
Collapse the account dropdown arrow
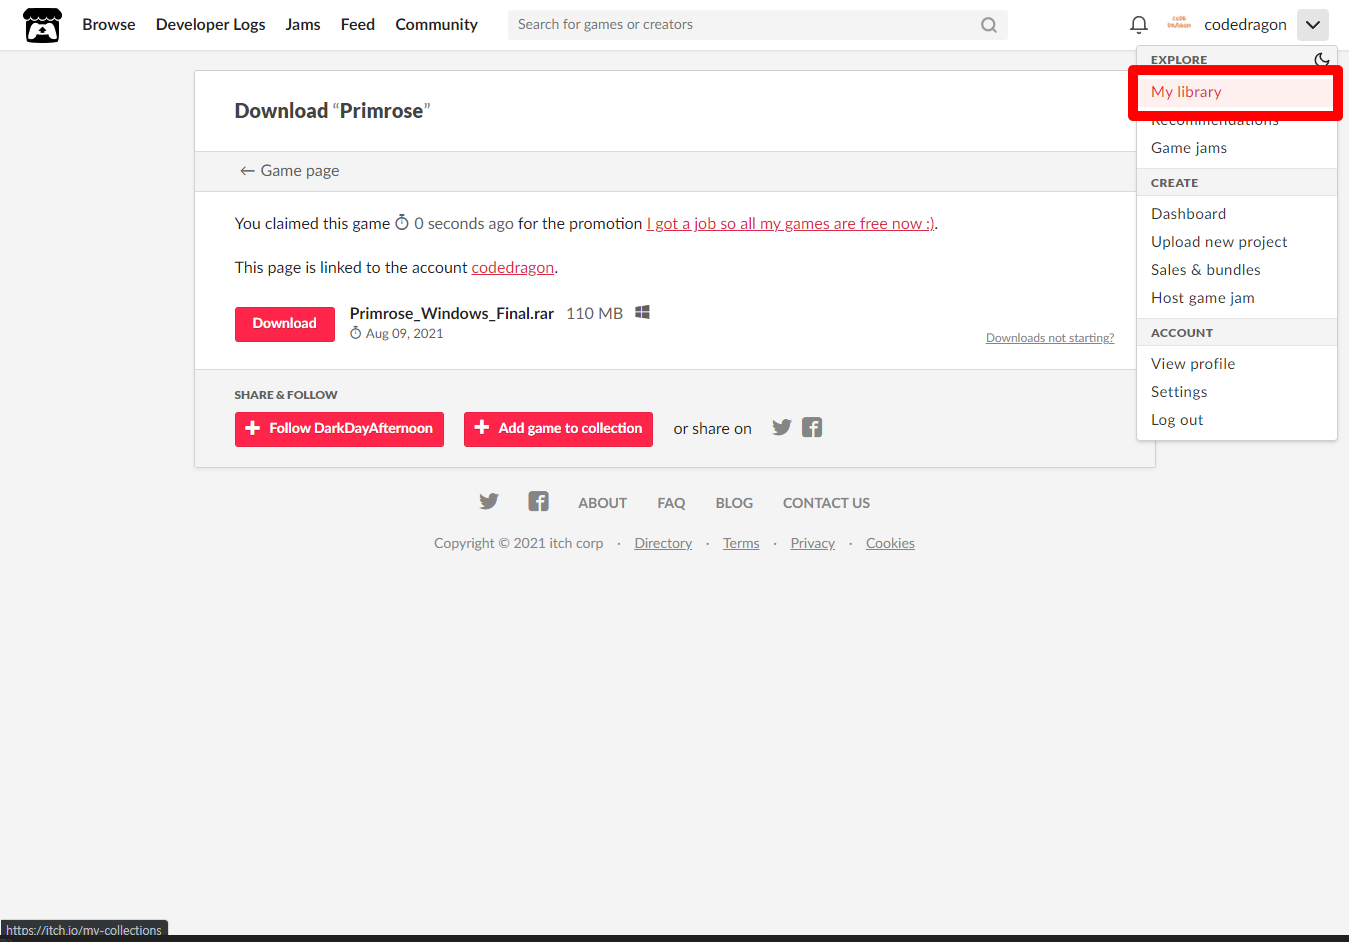1313,25
